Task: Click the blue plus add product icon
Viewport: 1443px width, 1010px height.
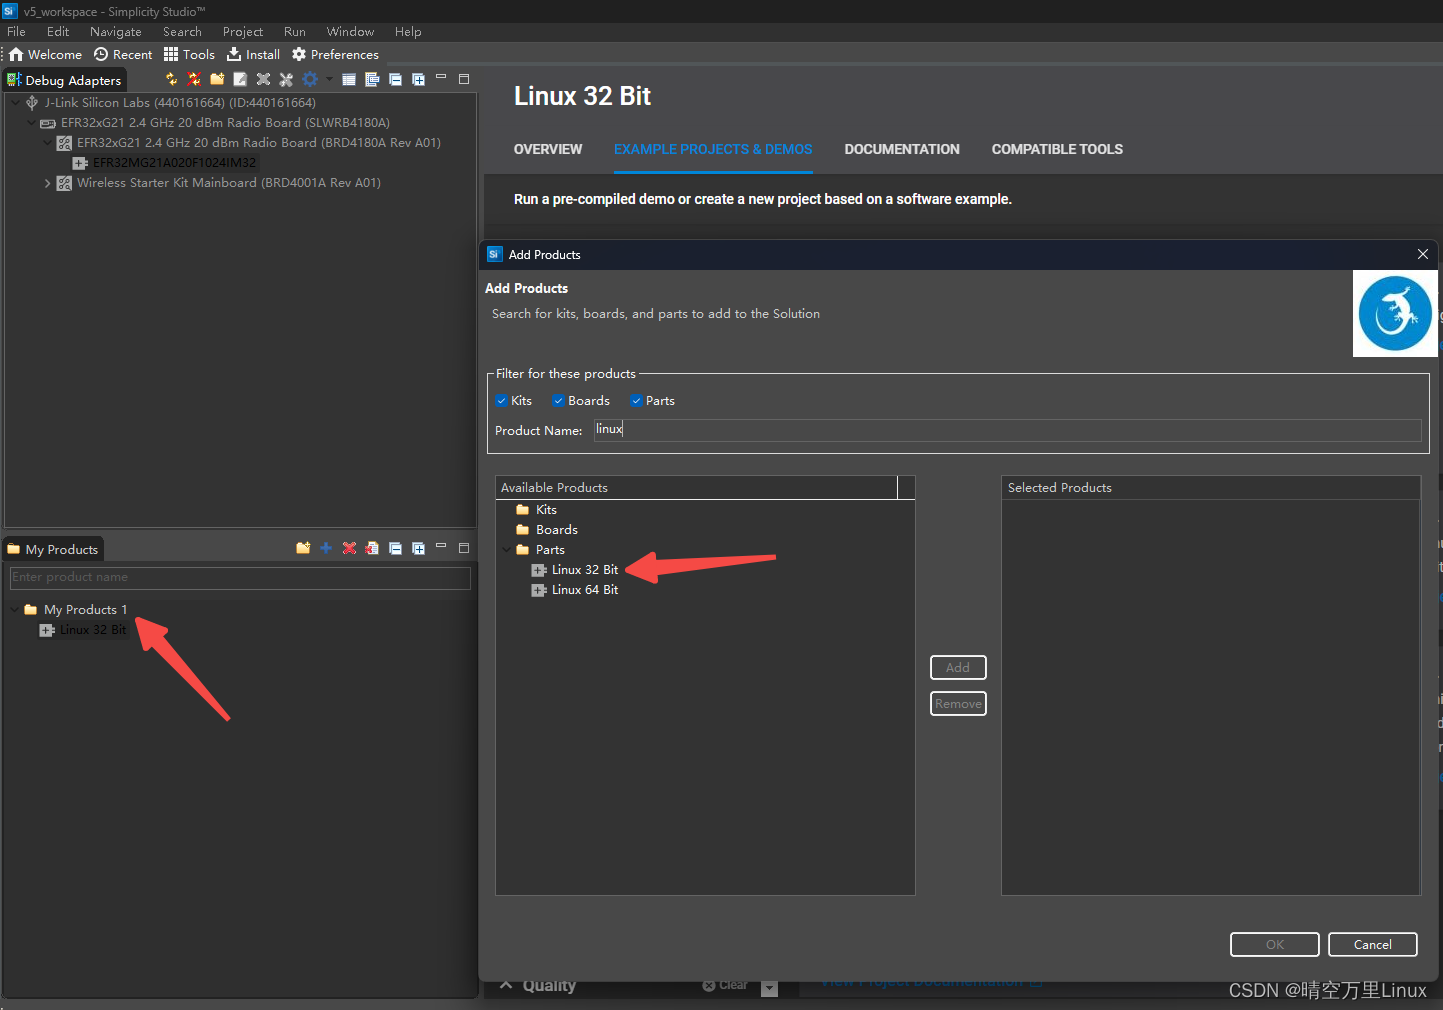Action: point(326,548)
